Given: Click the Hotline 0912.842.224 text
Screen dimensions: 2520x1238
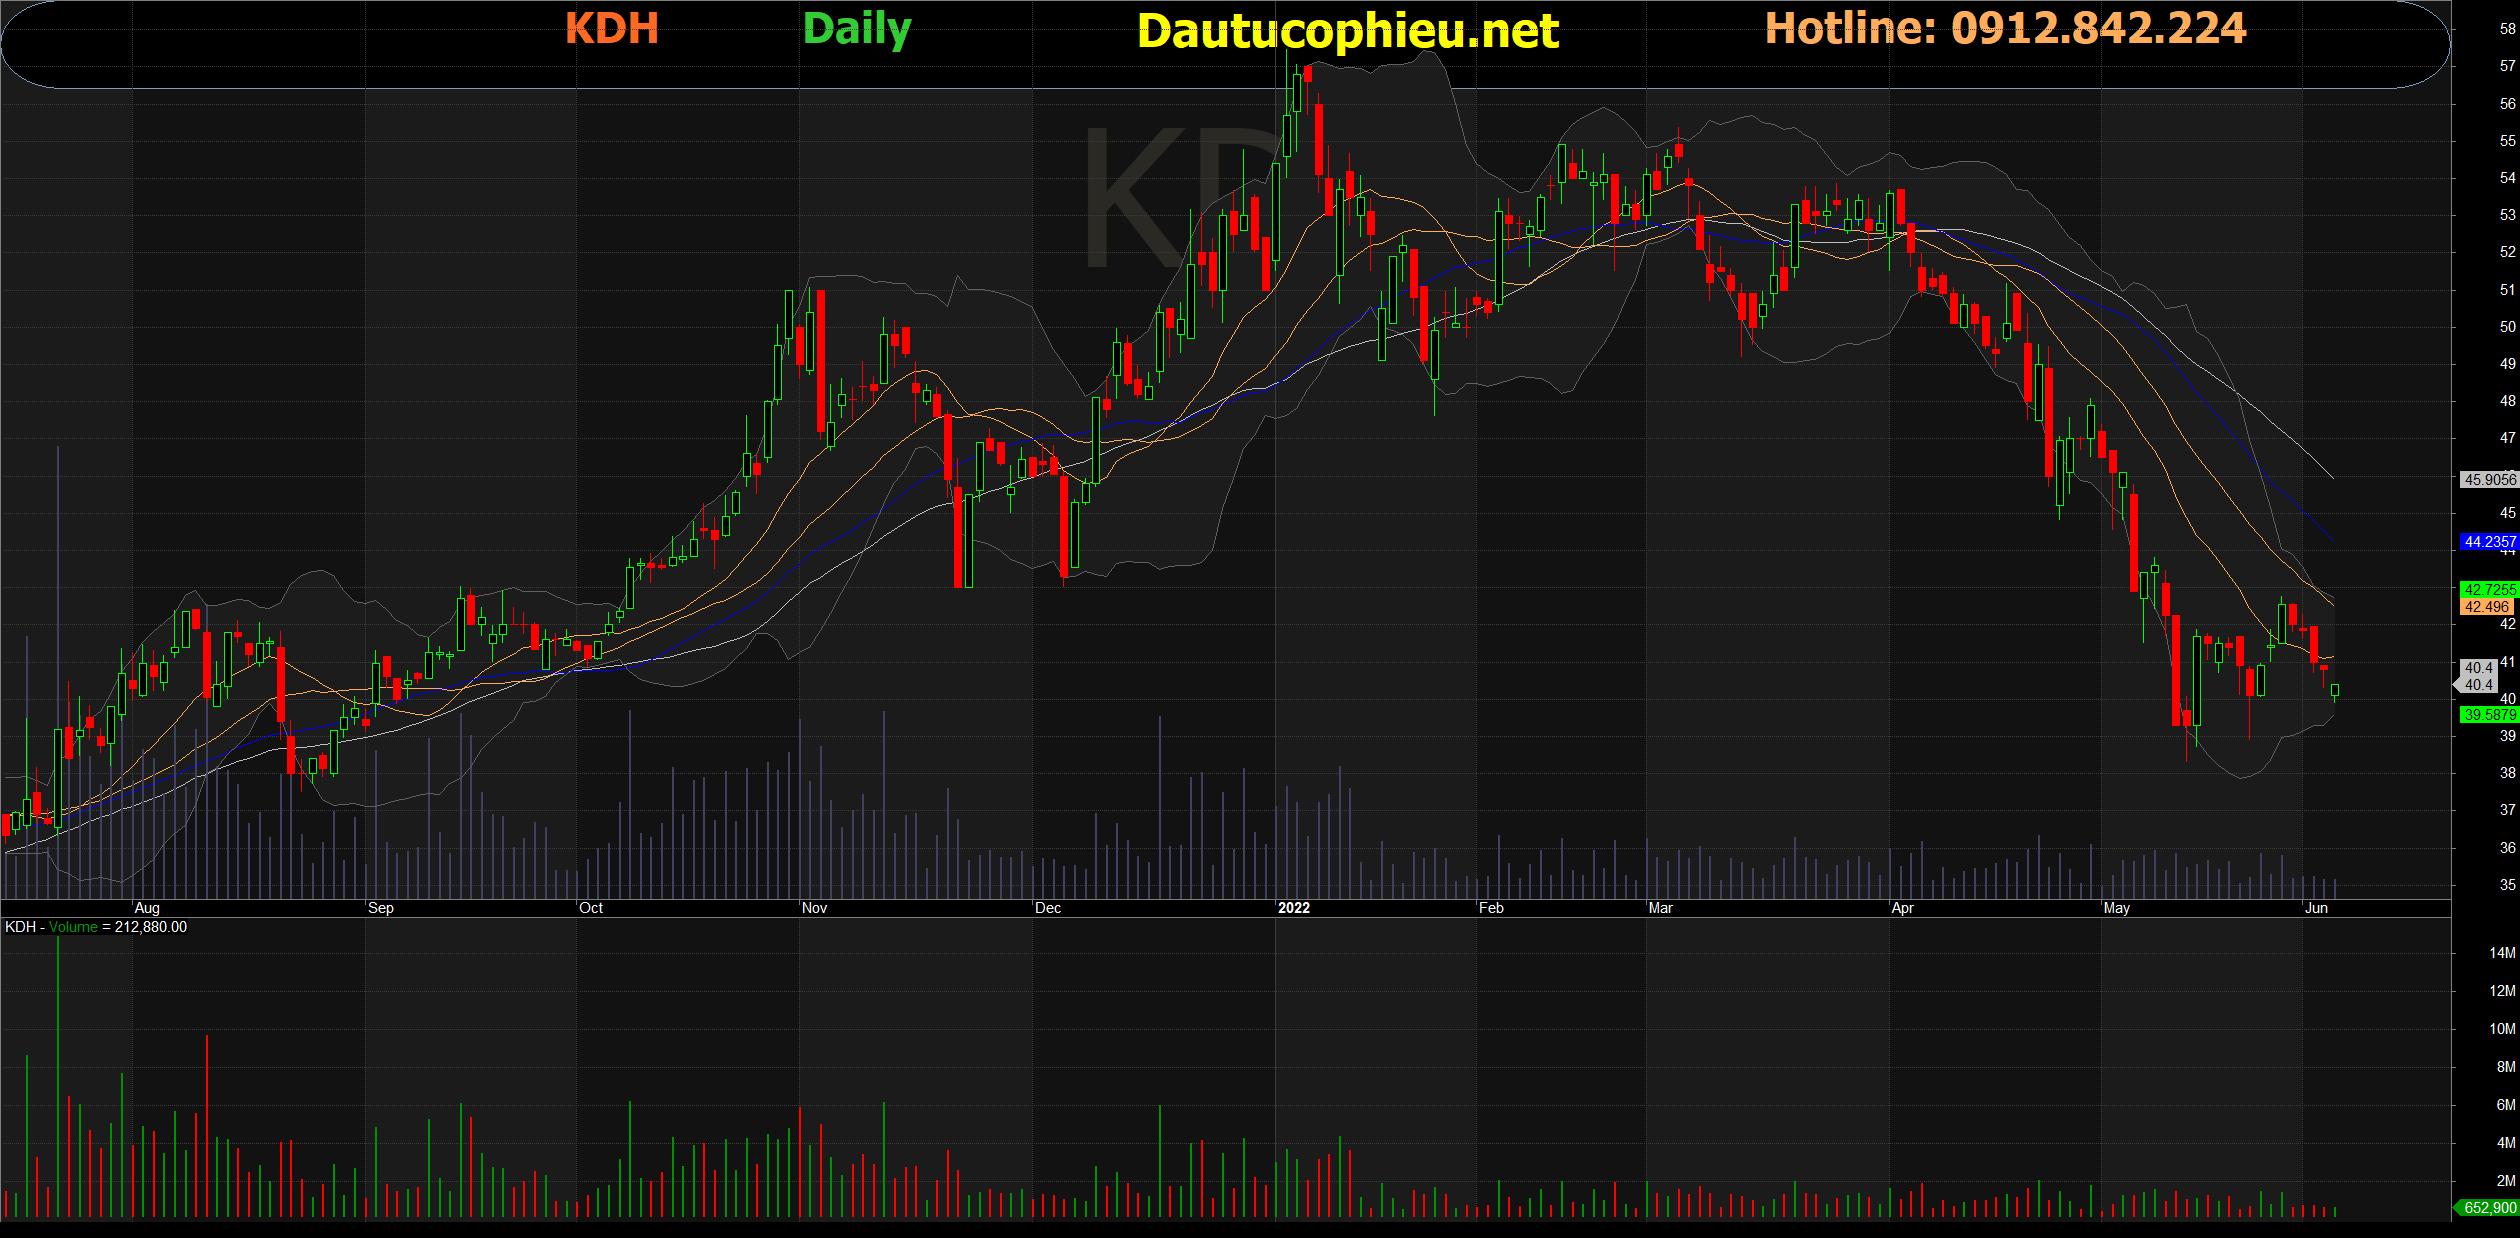Looking at the screenshot, I should [2005, 28].
